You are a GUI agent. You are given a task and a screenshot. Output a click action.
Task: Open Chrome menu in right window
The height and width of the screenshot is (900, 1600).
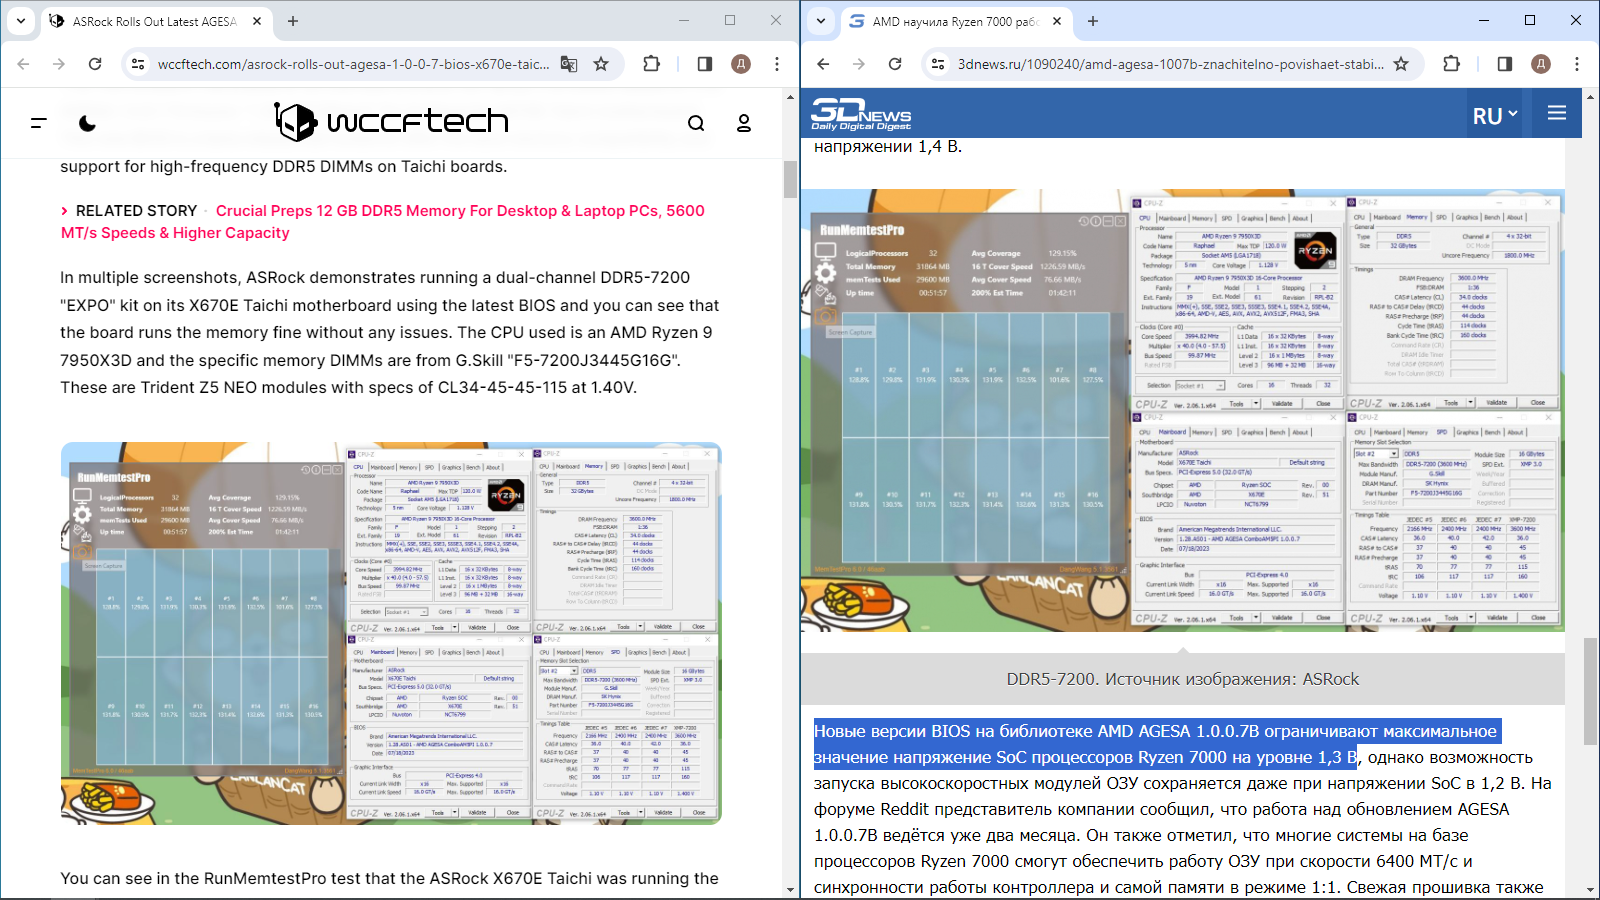[x=1577, y=64]
